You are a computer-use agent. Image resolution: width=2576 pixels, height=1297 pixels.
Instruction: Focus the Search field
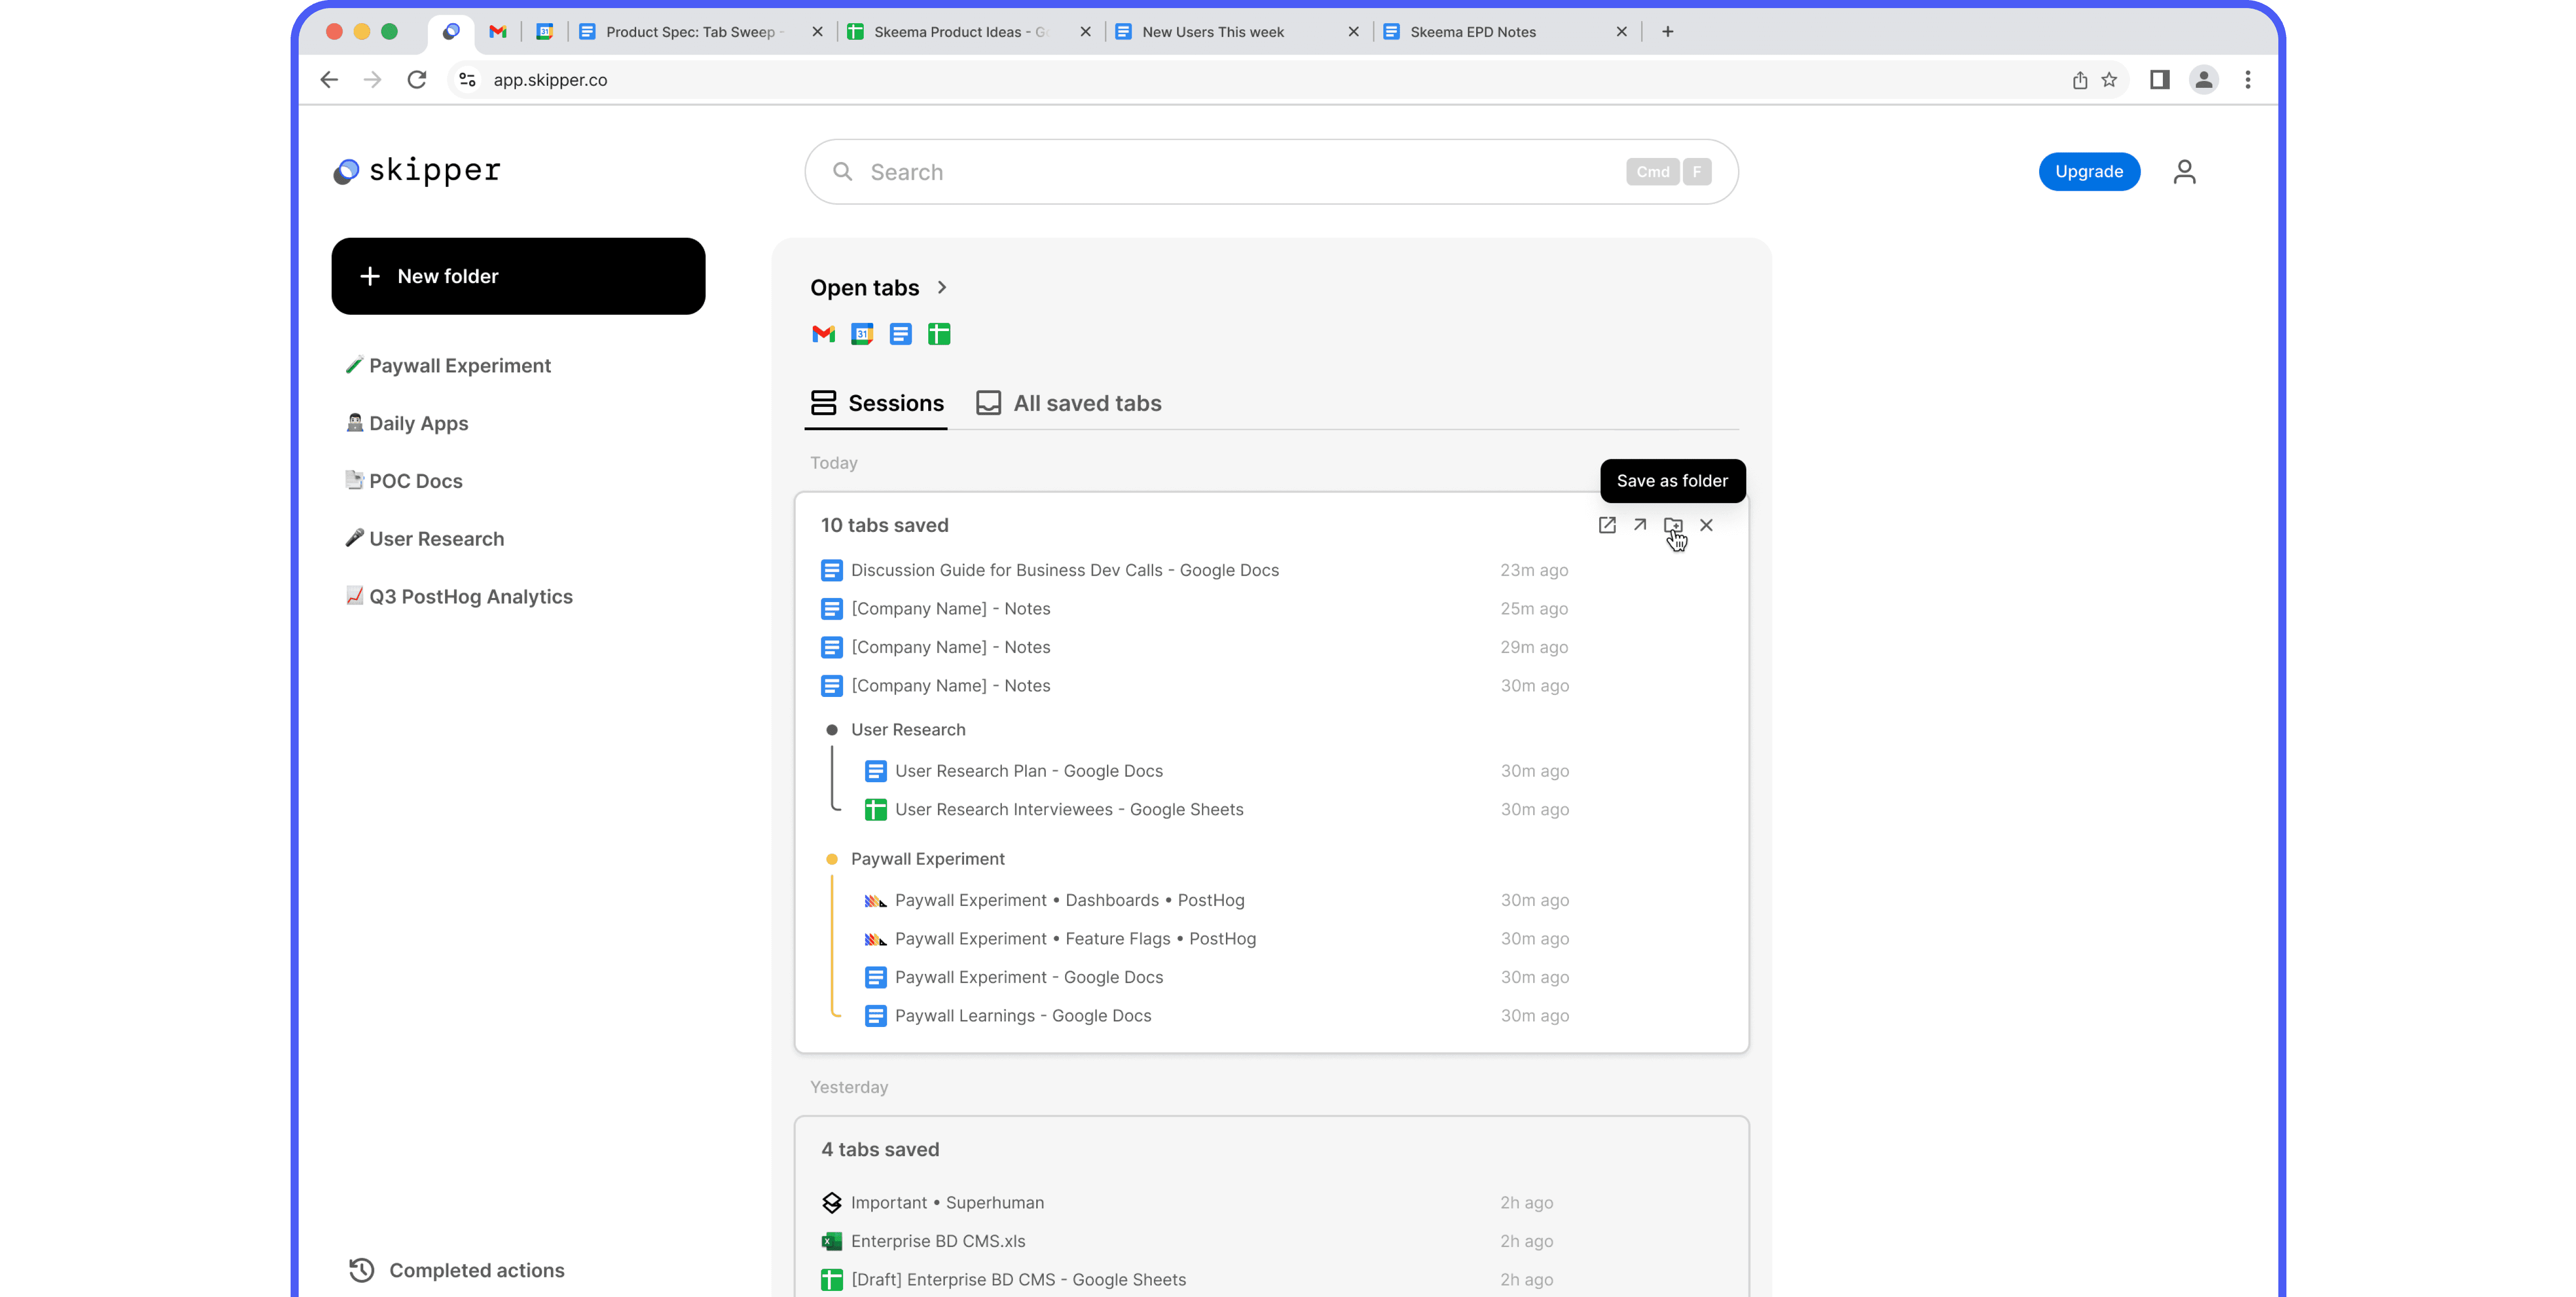point(1271,172)
